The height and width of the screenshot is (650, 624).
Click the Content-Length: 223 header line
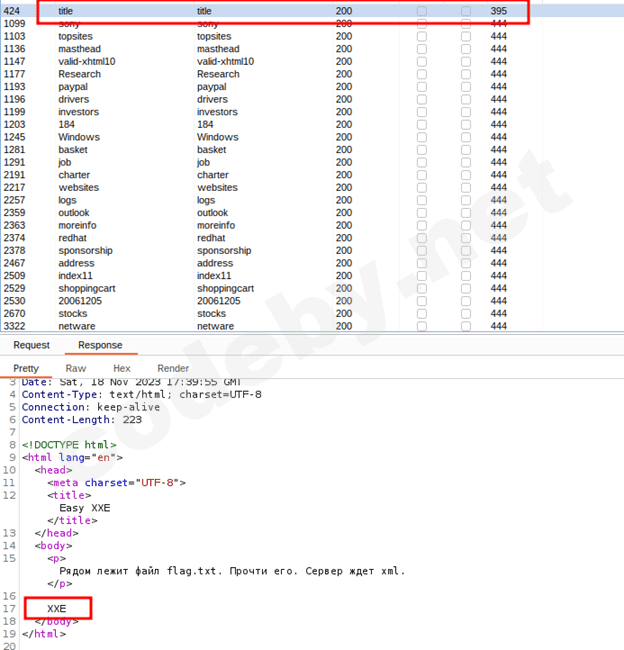[81, 419]
